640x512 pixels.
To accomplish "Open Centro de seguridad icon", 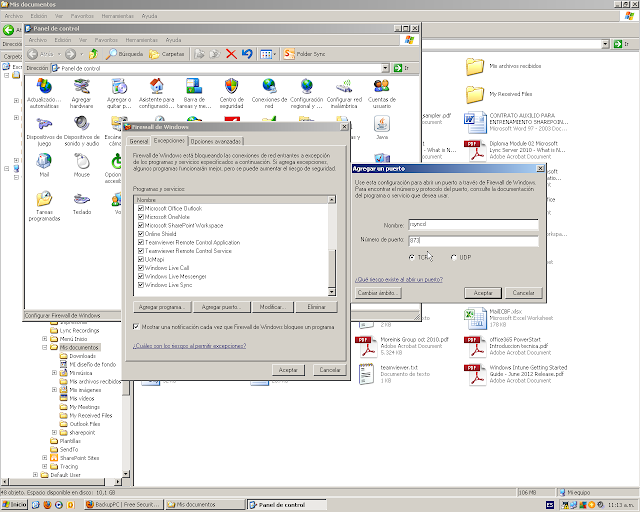I will click(231, 93).
